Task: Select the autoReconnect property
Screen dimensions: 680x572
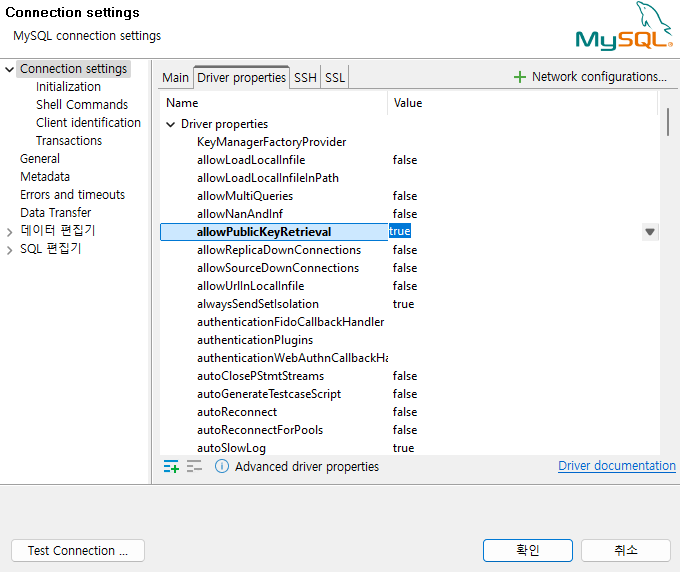Action: pos(237,412)
